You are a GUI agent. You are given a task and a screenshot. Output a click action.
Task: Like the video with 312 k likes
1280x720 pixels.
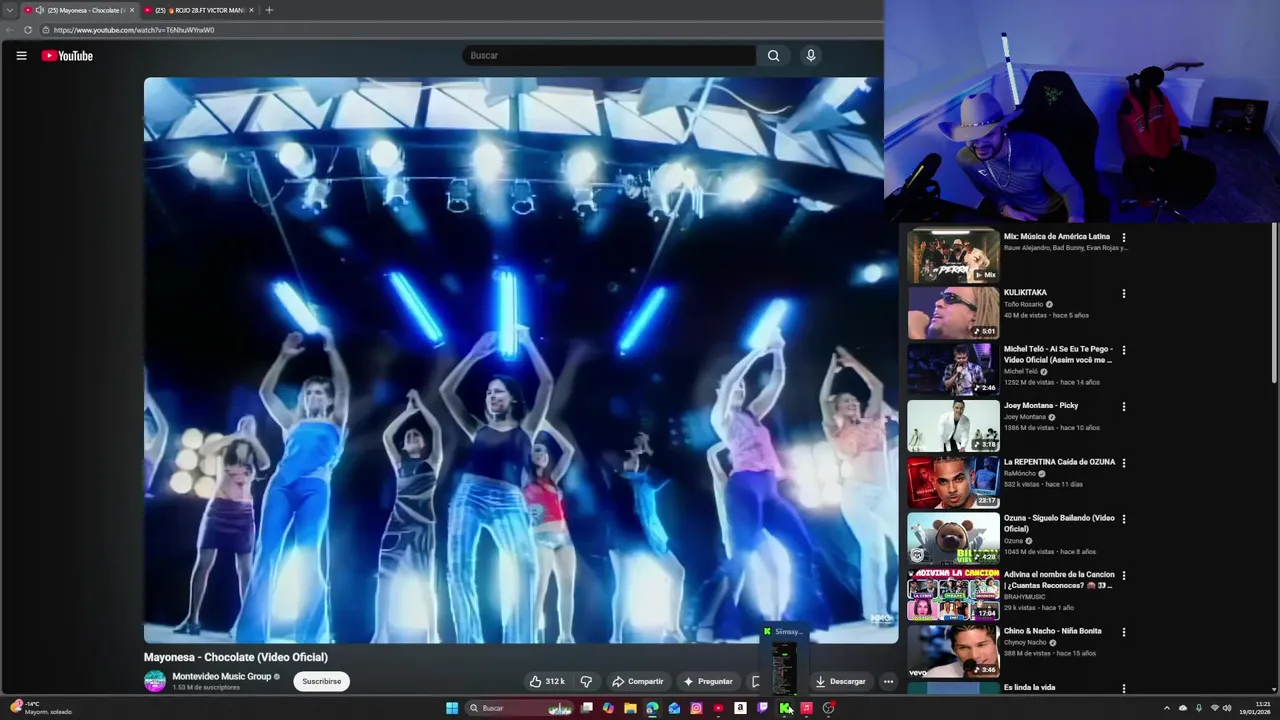pos(547,681)
